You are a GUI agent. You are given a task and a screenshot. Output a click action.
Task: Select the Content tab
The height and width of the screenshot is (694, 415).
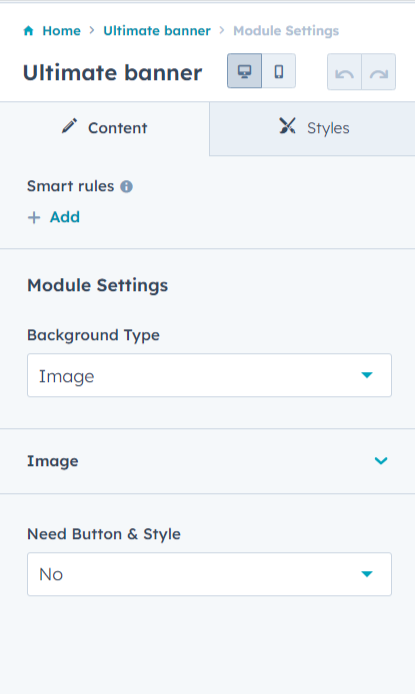[x=104, y=128]
